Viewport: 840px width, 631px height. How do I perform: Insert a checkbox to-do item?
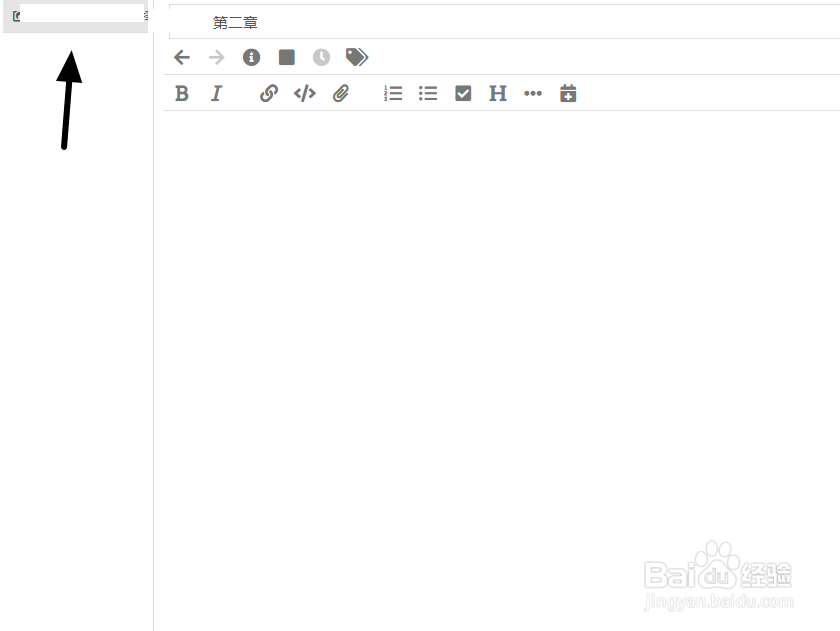point(463,94)
